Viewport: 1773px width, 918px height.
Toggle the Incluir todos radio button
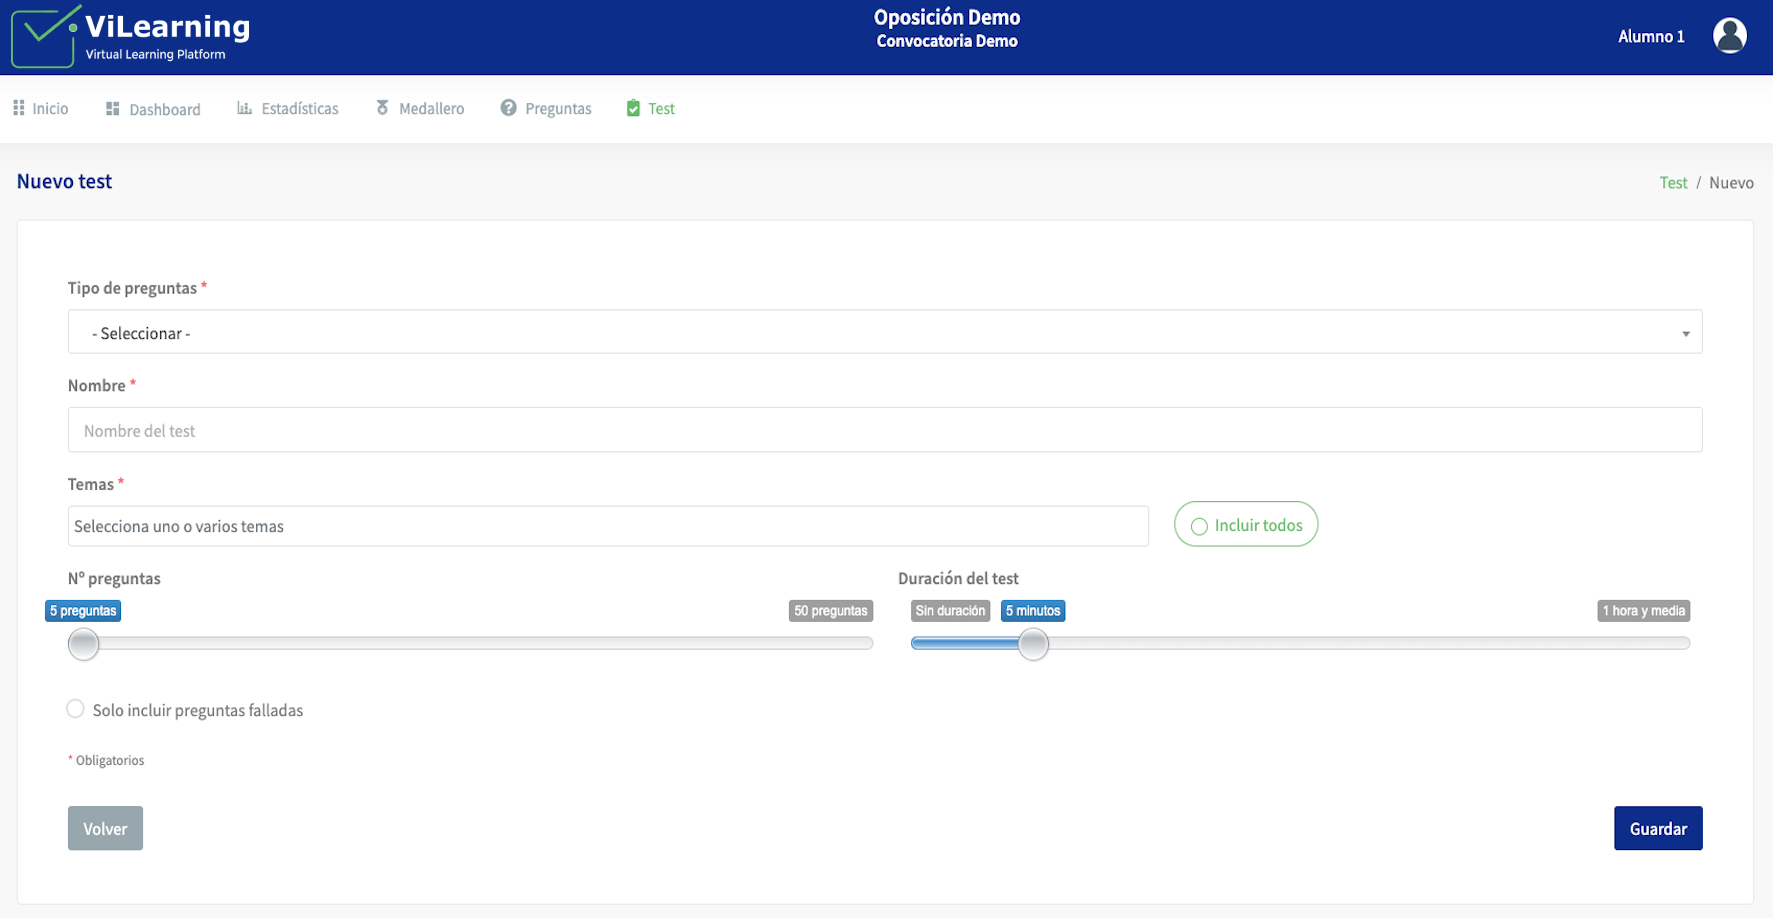pos(1199,526)
